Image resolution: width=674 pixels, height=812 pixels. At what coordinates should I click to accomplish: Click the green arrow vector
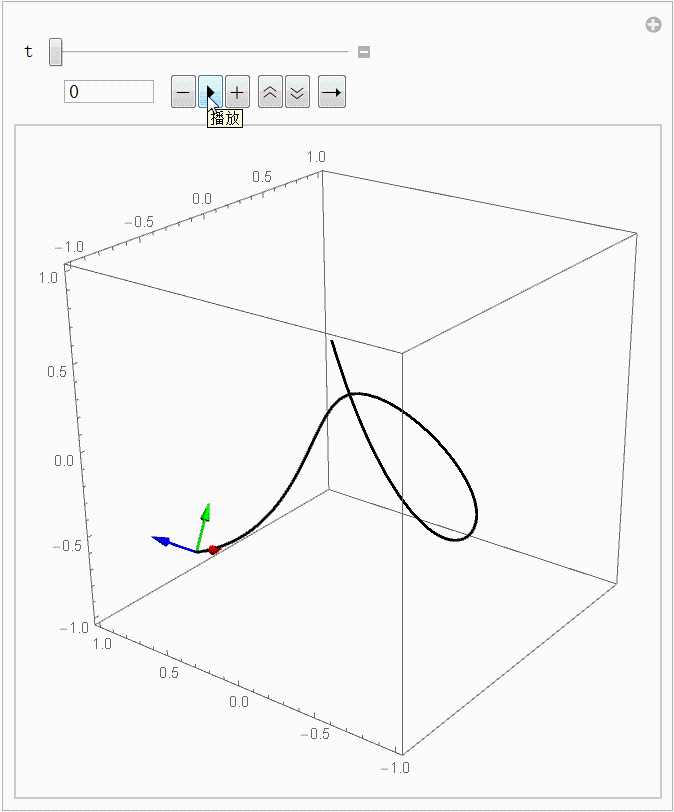203,526
